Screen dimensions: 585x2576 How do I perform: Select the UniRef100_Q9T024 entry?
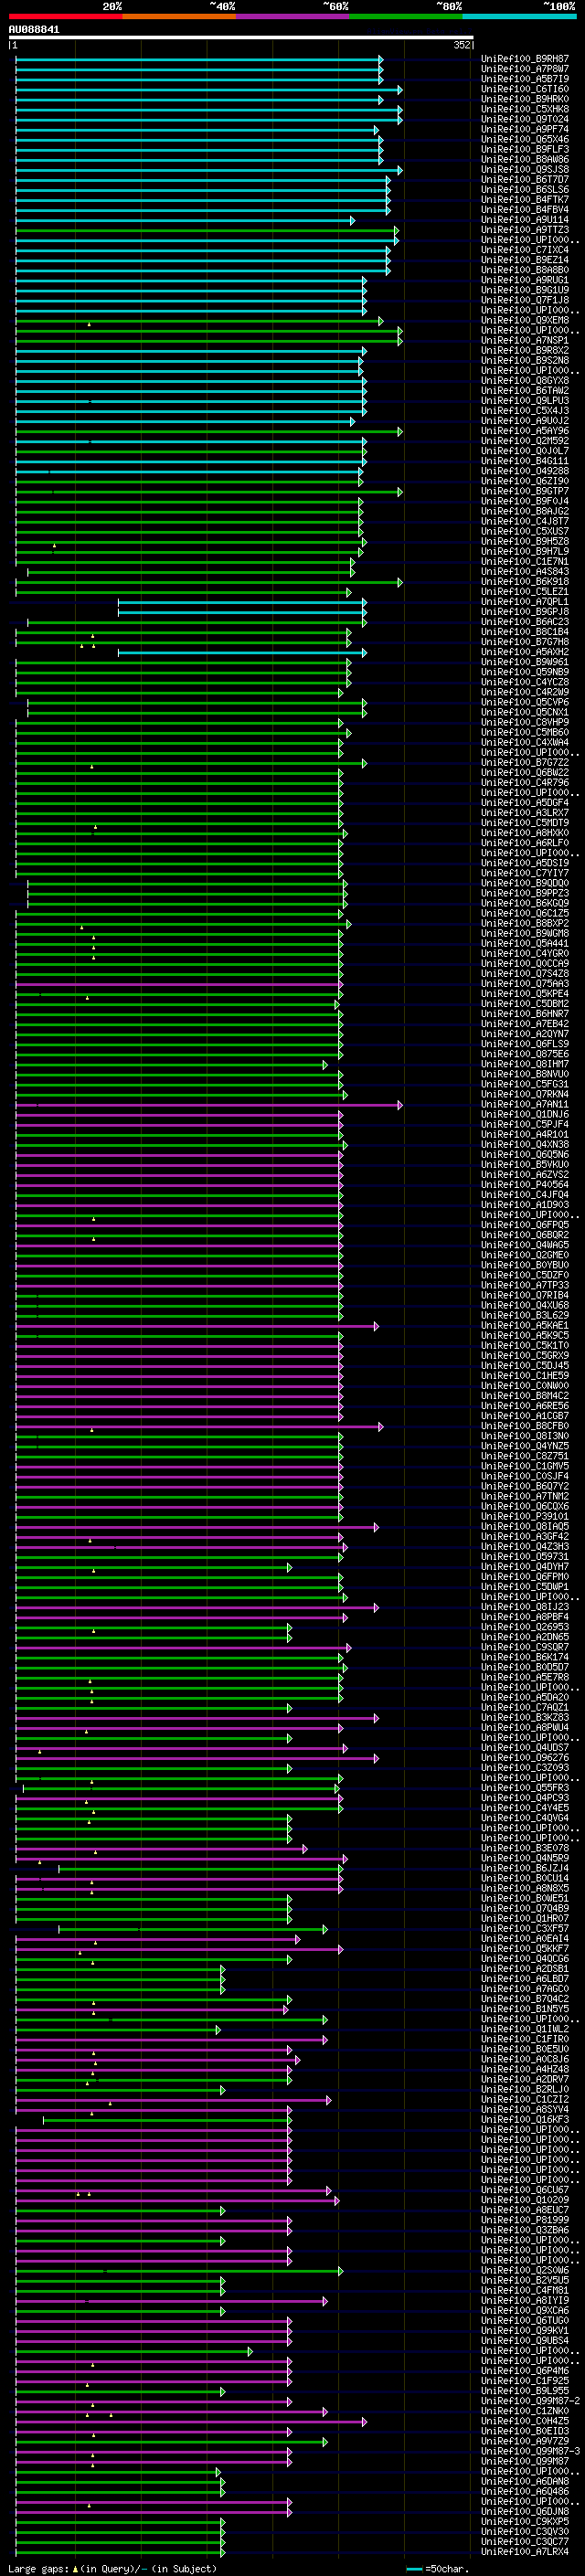[525, 119]
